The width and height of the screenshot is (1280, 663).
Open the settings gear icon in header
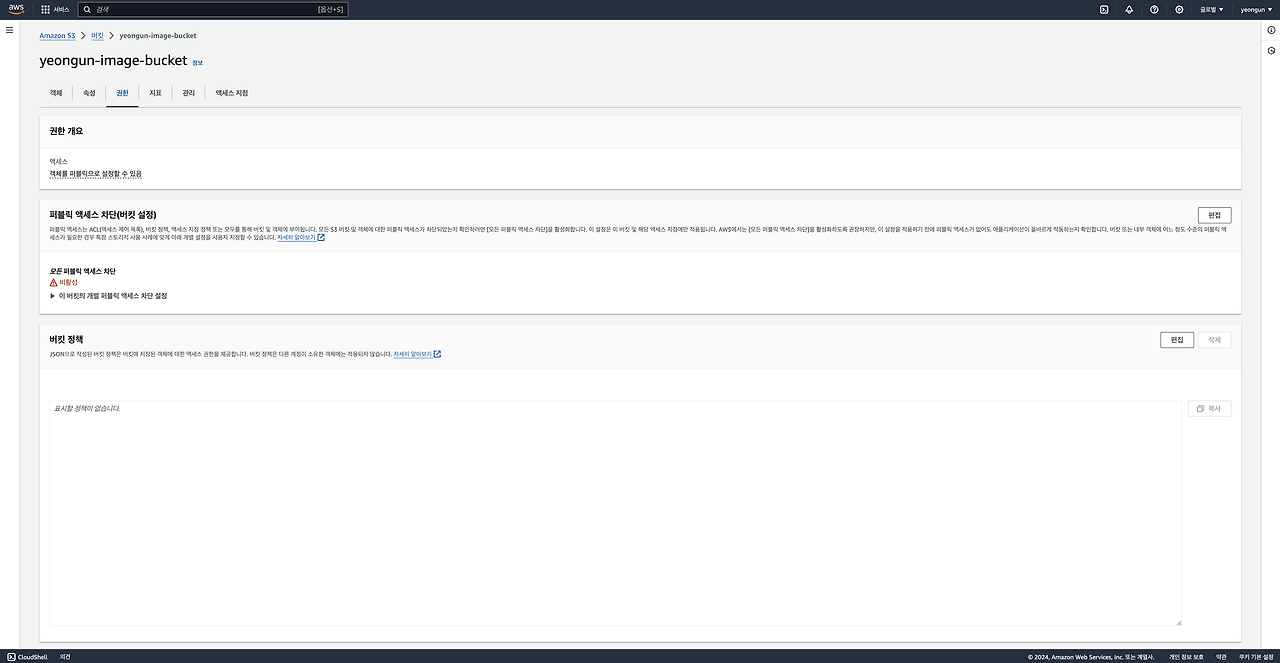coord(1179,9)
